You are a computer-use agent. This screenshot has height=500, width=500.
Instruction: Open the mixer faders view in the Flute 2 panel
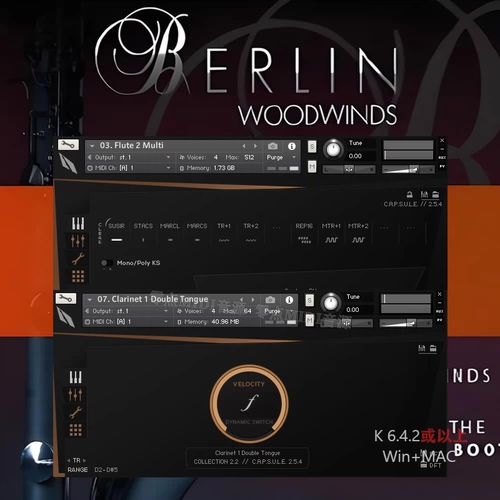(78, 241)
